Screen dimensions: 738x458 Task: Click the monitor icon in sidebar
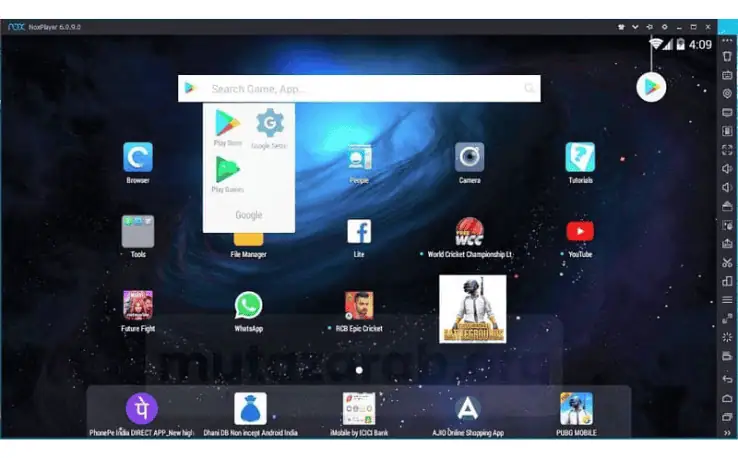727,112
